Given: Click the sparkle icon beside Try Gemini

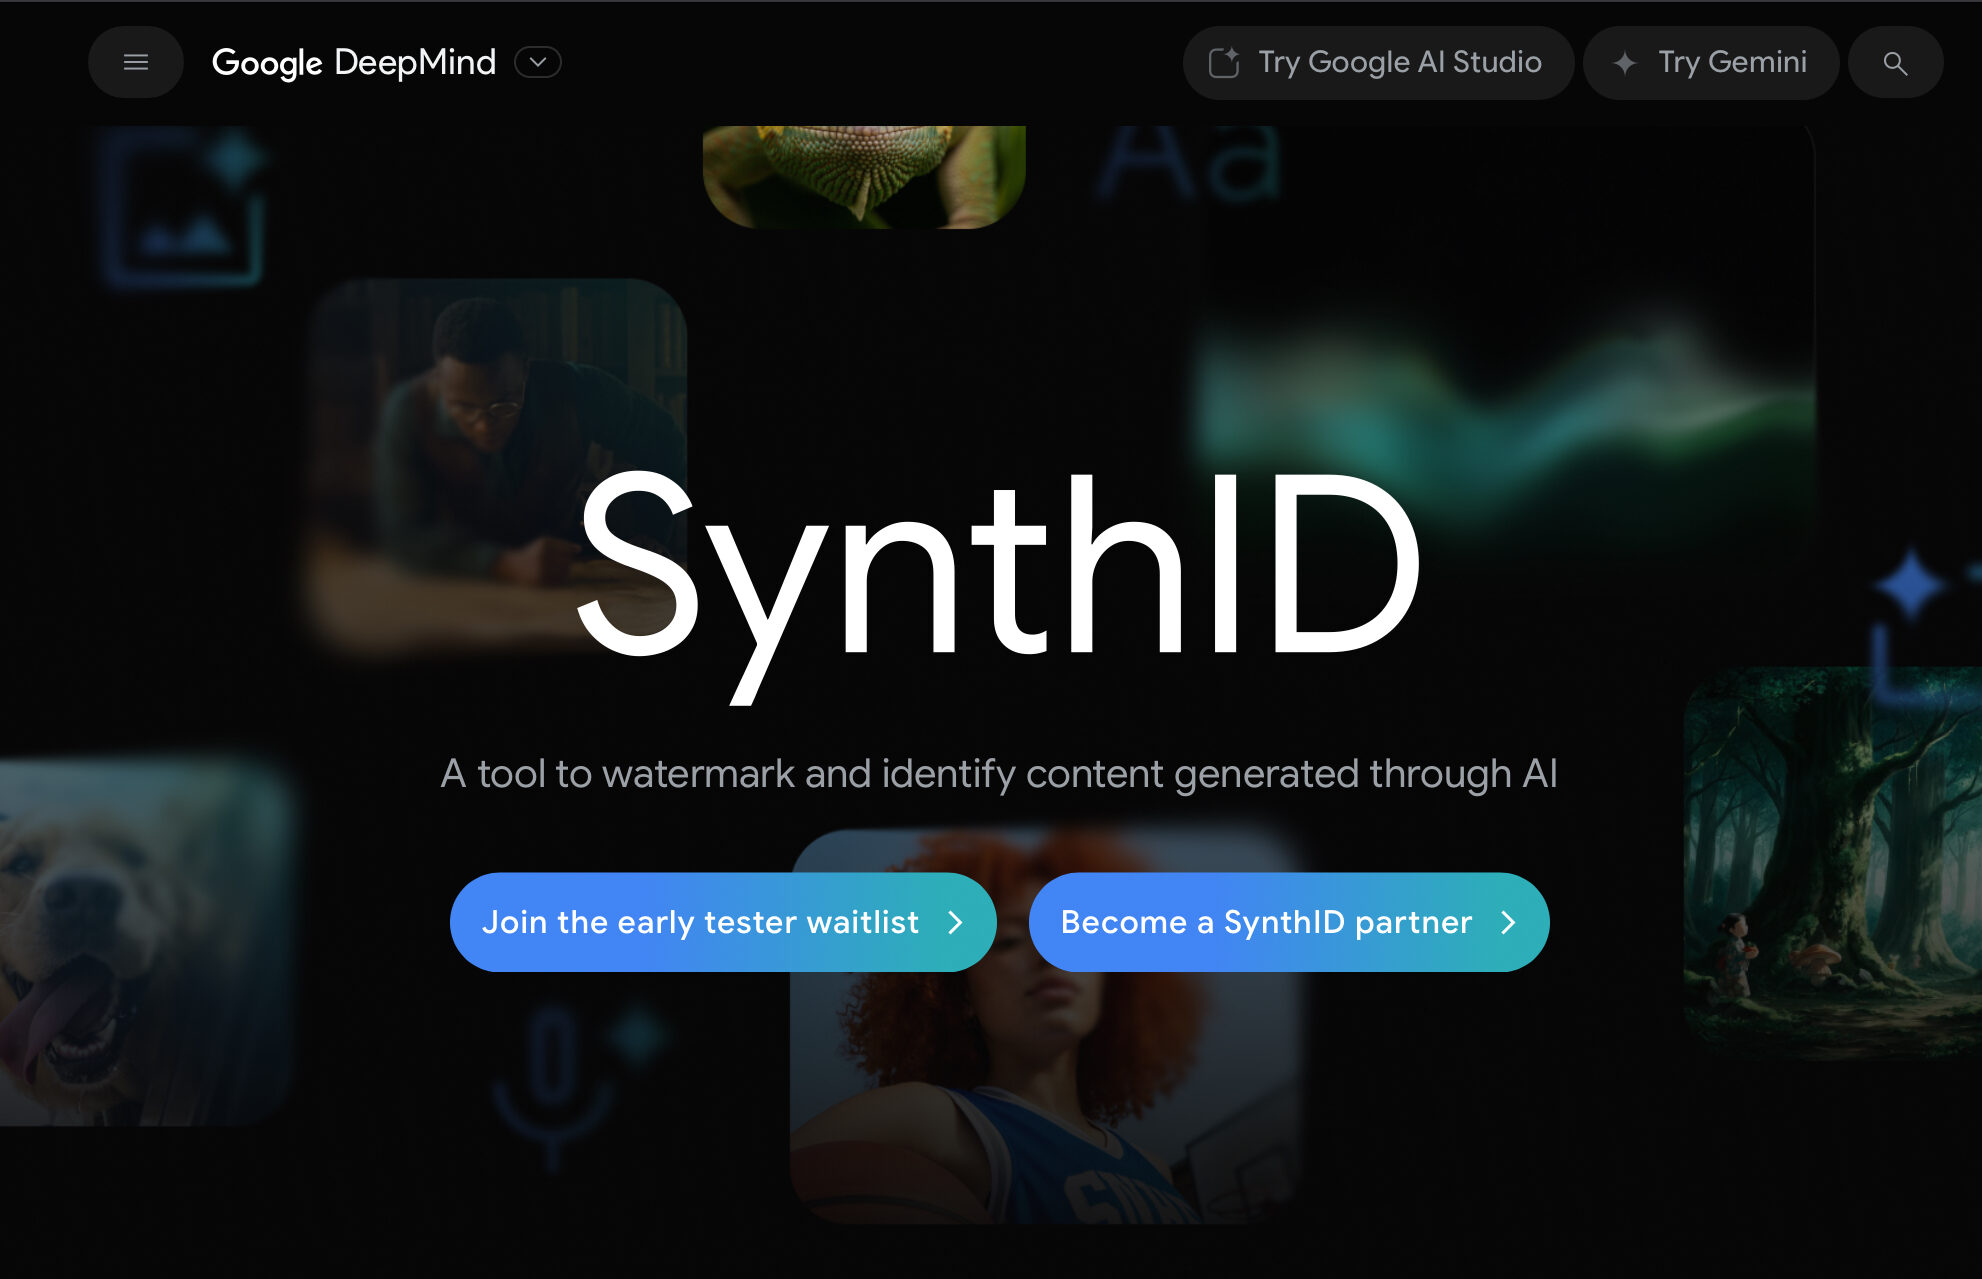Looking at the screenshot, I should pyautogui.click(x=1626, y=63).
